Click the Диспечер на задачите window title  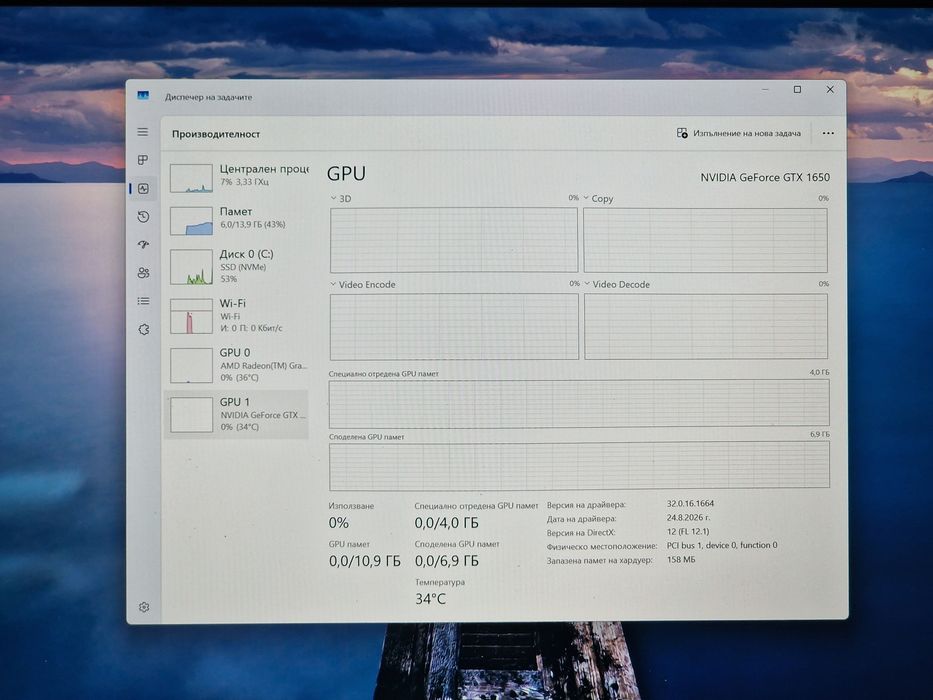click(208, 97)
